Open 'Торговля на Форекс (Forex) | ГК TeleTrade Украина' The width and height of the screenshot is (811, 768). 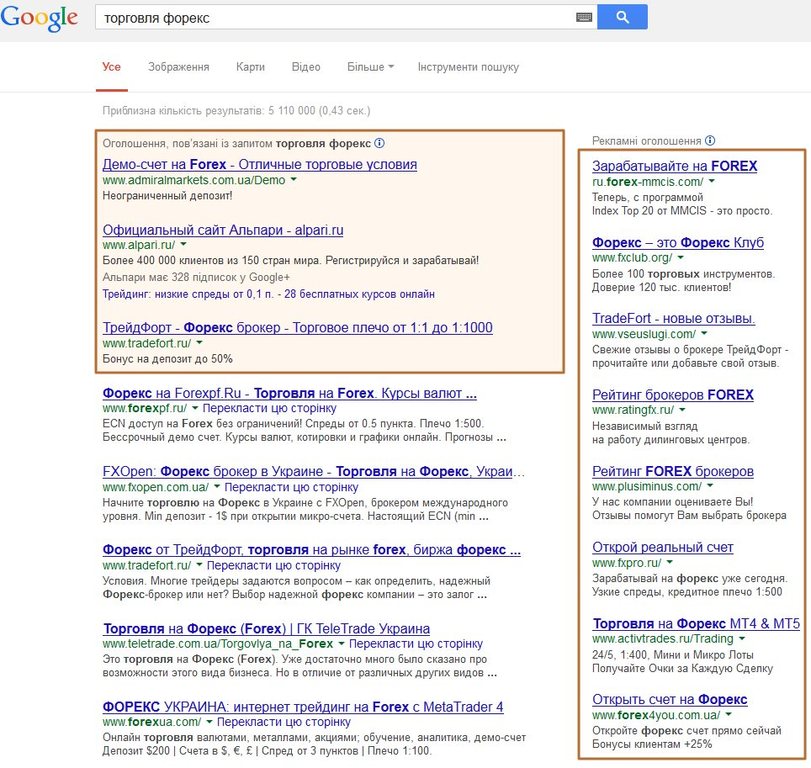[x=266, y=629]
